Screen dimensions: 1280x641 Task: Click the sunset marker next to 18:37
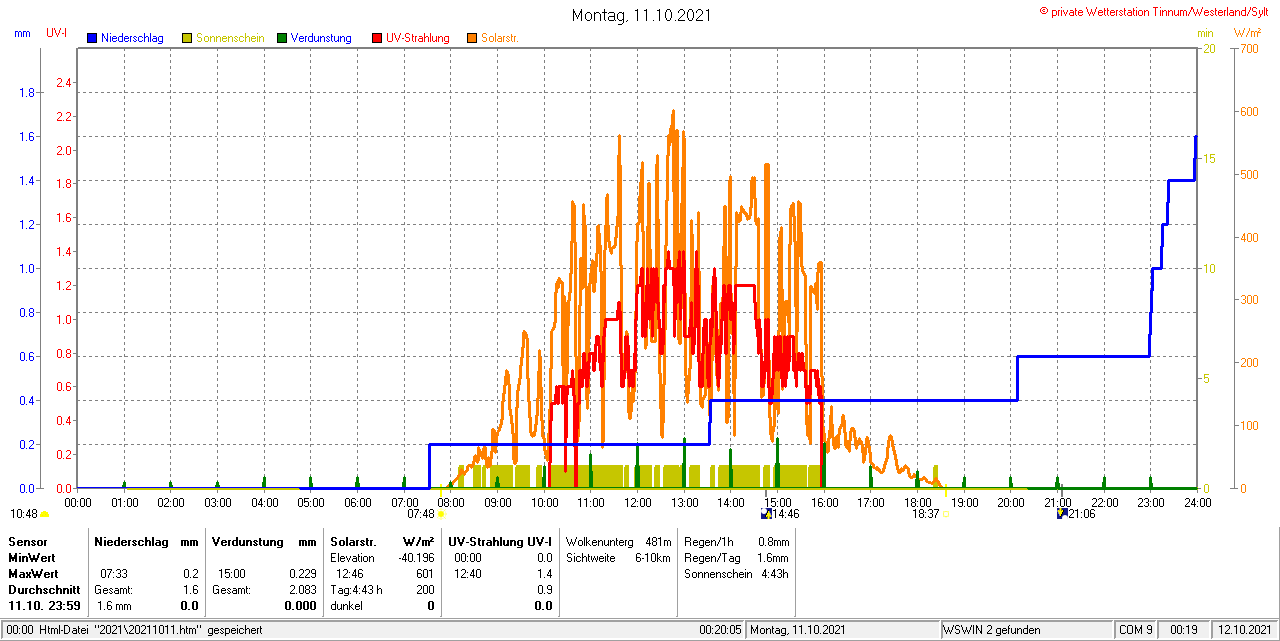pos(946,514)
